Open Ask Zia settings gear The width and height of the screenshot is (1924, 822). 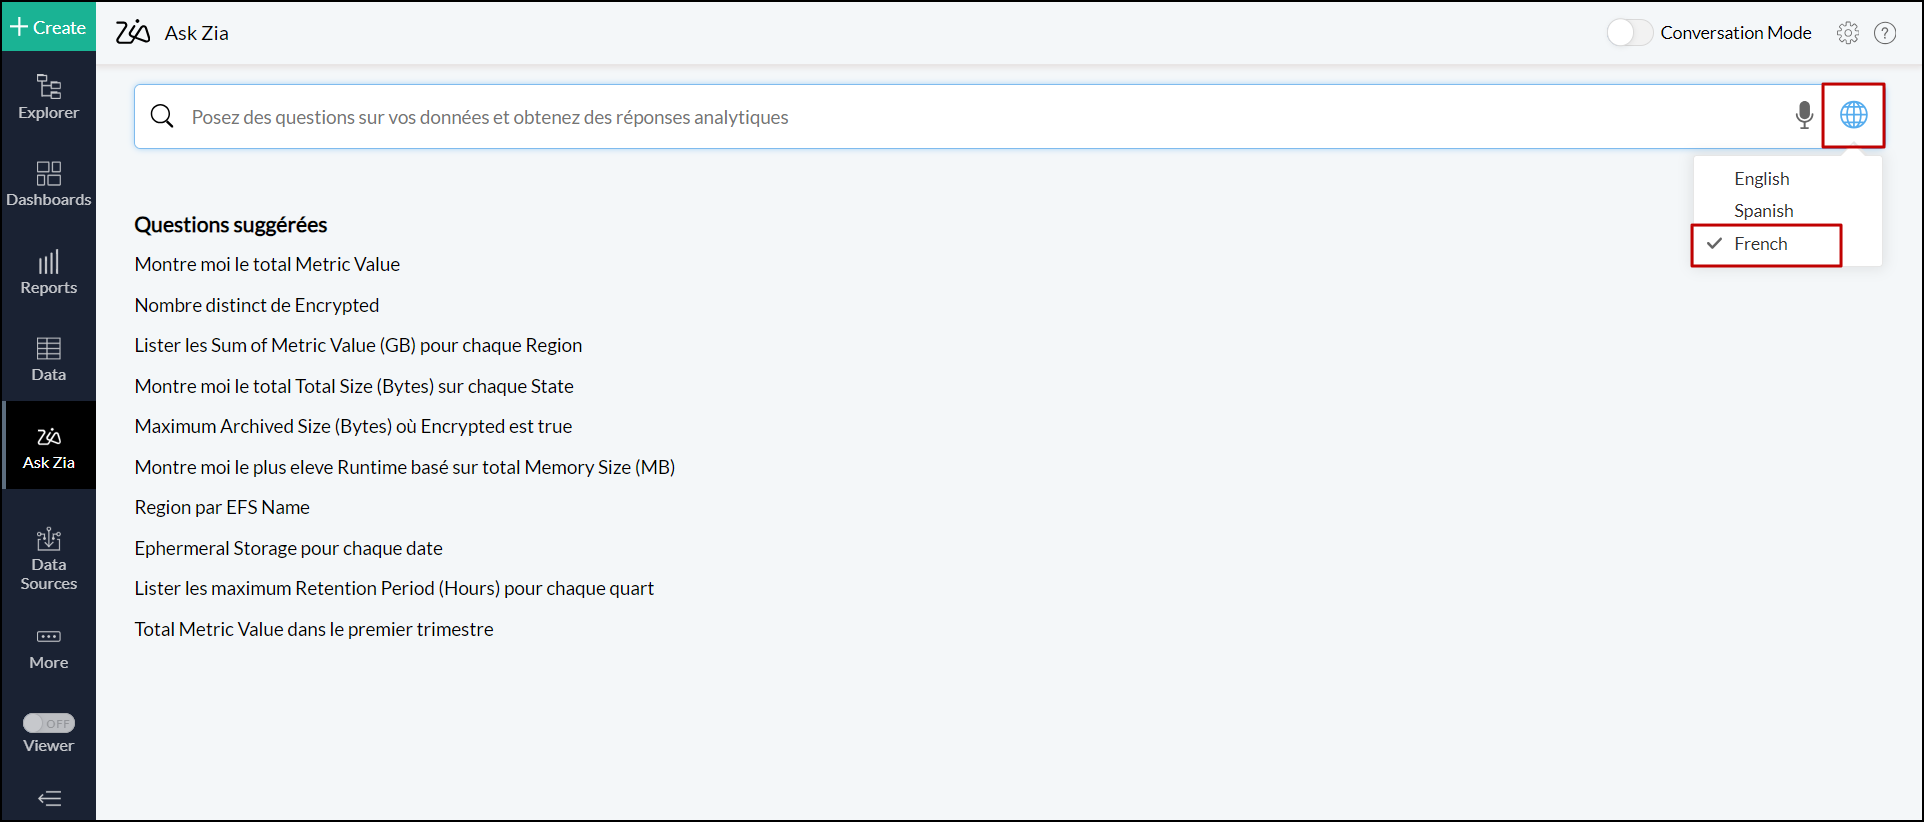coord(1847,33)
